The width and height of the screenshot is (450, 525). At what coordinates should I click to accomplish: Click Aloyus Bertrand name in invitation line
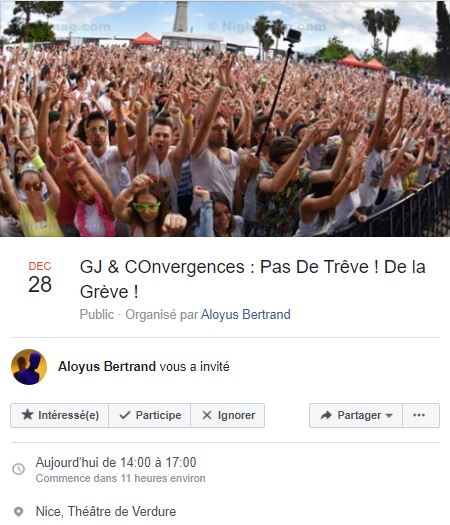click(107, 366)
